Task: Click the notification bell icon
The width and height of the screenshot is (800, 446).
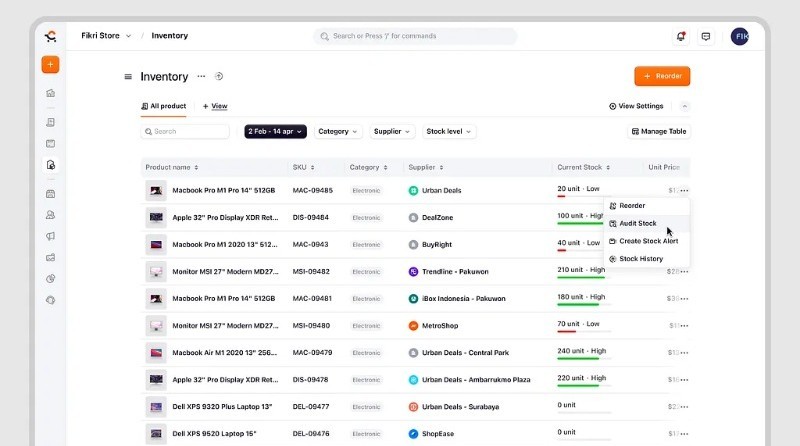Action: [681, 36]
